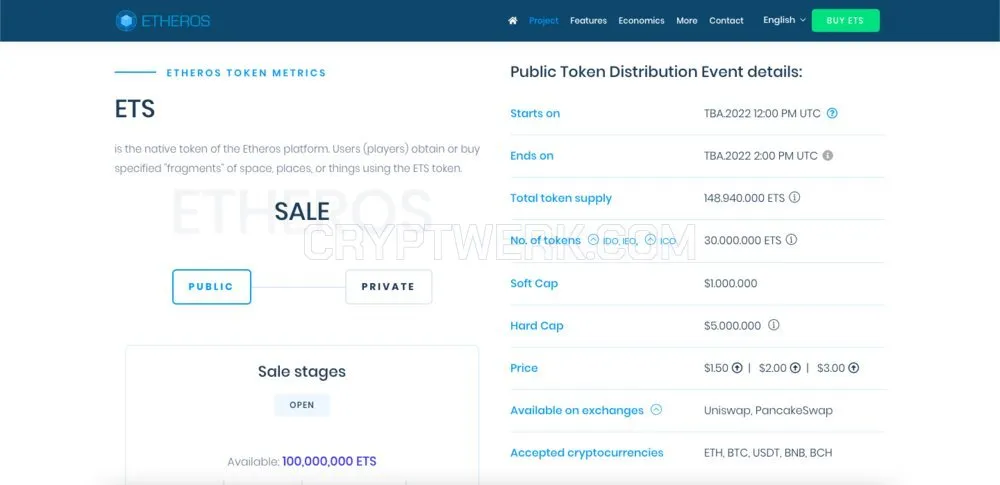
Task: Click the Etheros cube logo icon
Action: pyautogui.click(x=126, y=20)
